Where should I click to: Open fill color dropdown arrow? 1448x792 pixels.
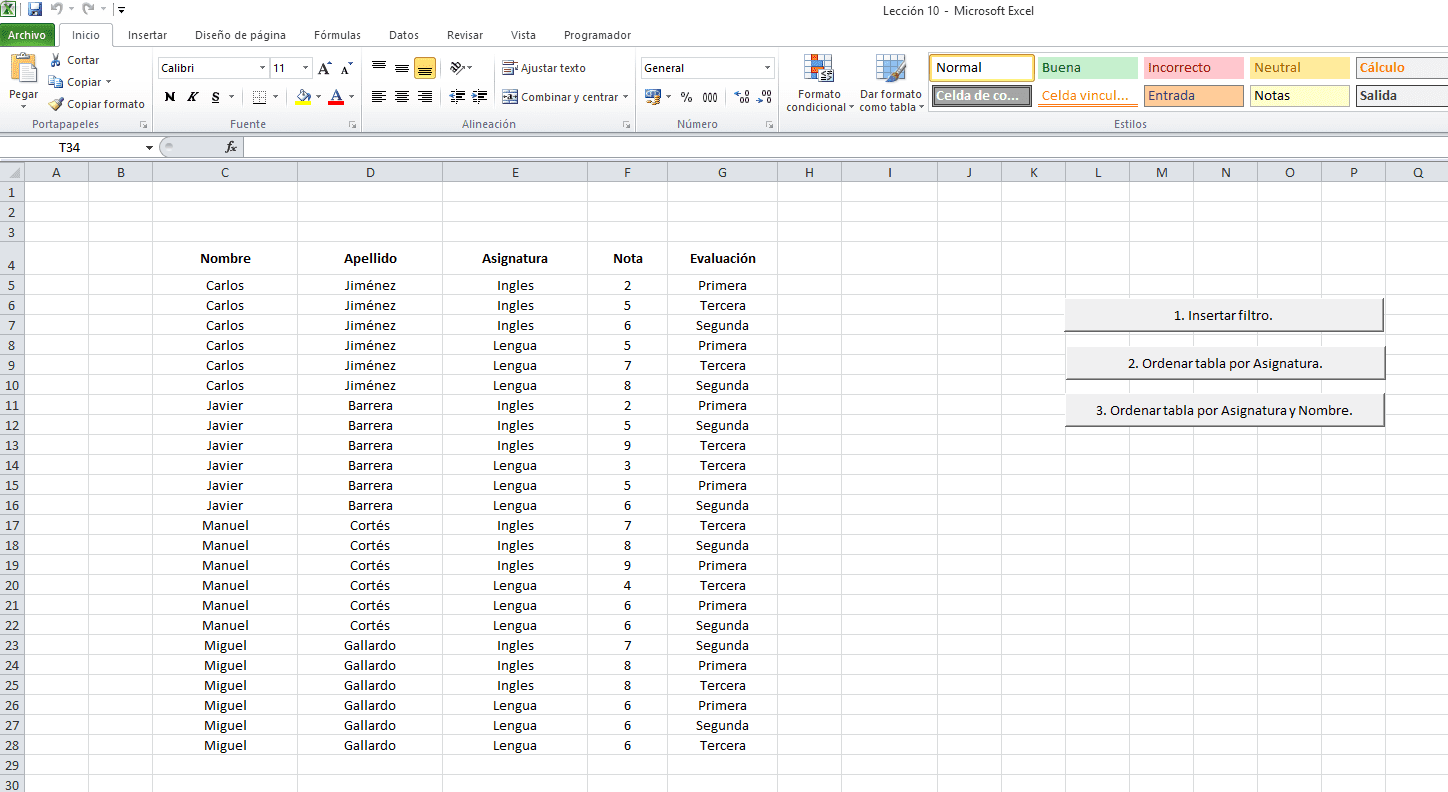pyautogui.click(x=318, y=97)
